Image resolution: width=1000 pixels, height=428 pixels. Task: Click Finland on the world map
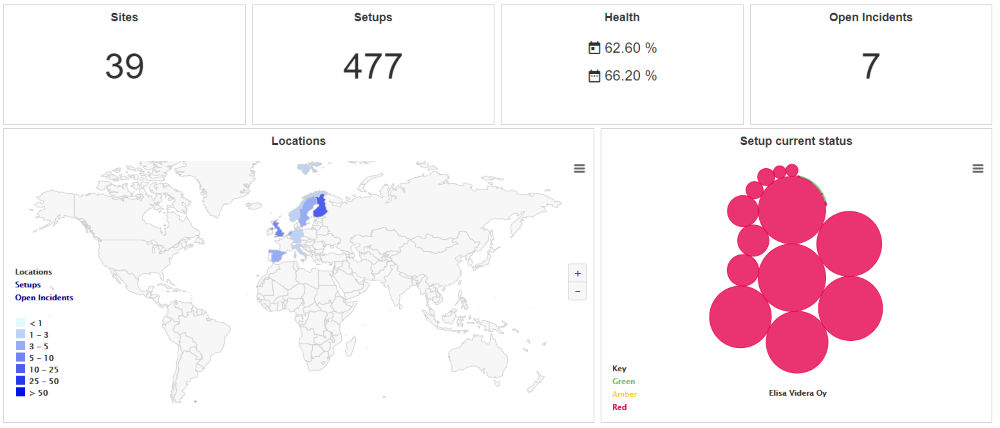pyautogui.click(x=321, y=209)
